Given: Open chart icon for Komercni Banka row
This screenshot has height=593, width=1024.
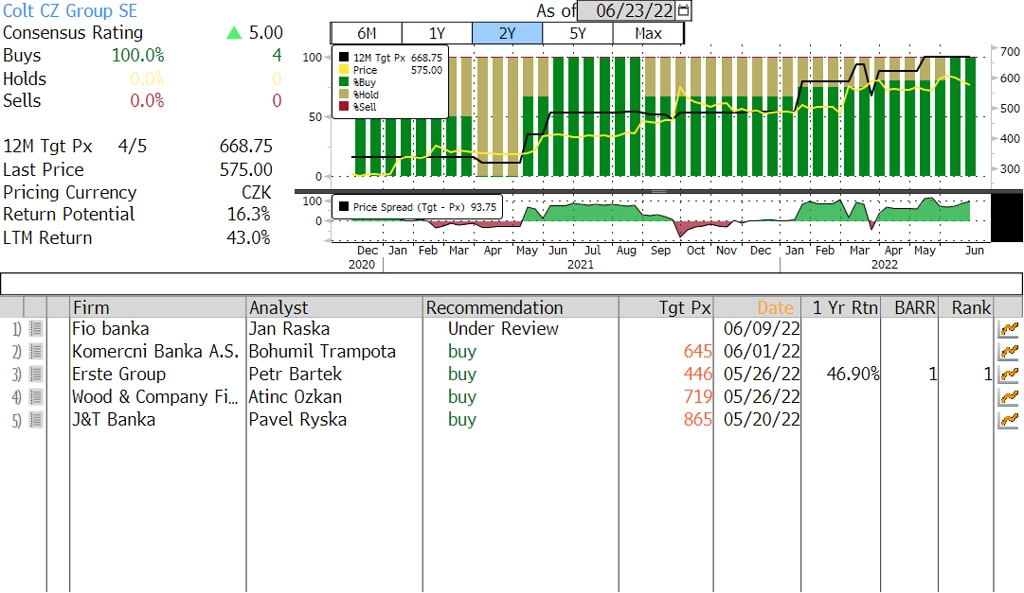Looking at the screenshot, I should point(1009,351).
